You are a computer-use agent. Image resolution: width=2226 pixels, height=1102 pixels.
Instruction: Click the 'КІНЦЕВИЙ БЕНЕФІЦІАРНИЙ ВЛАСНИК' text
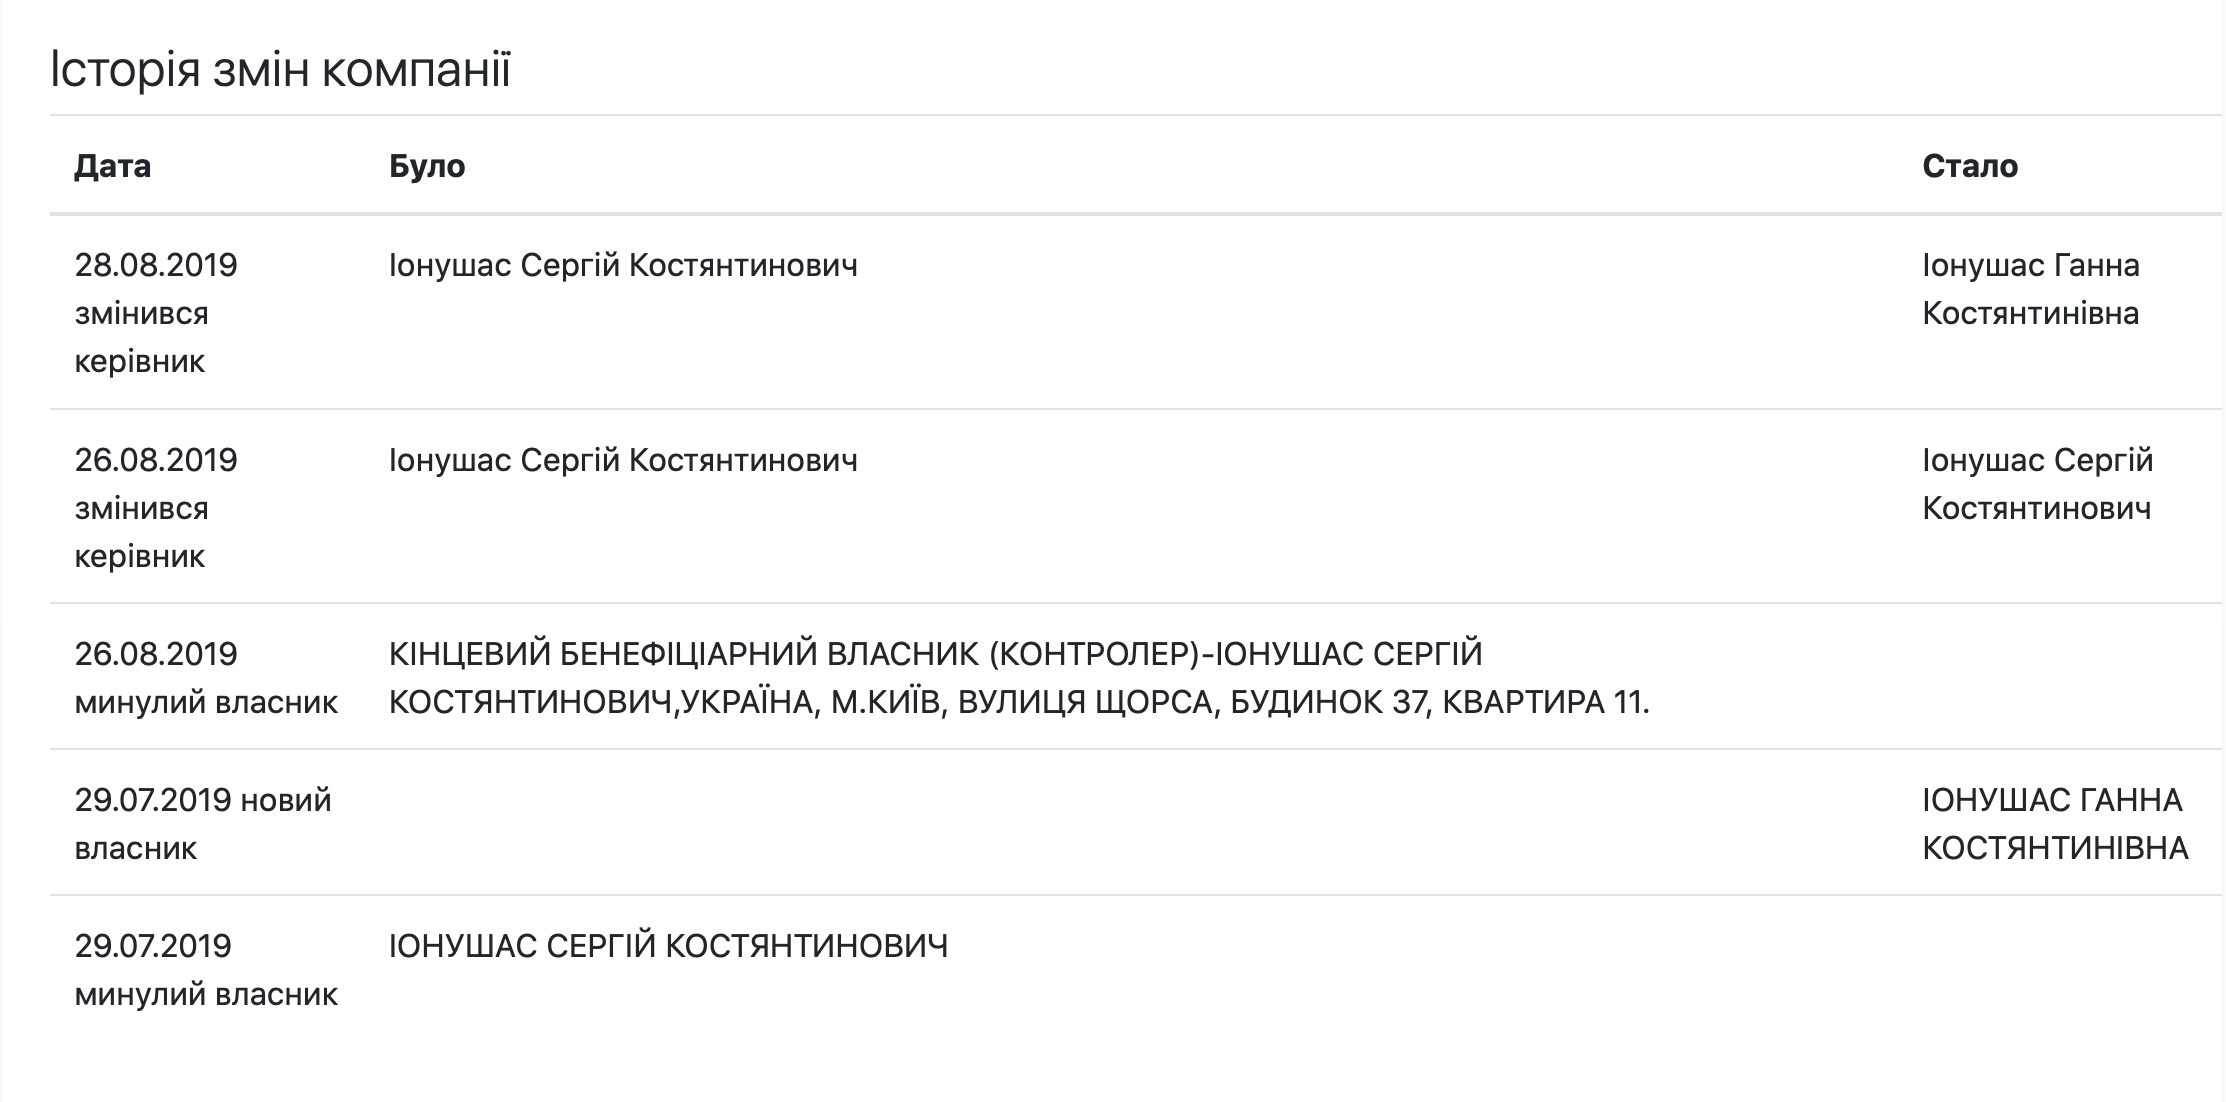684,654
